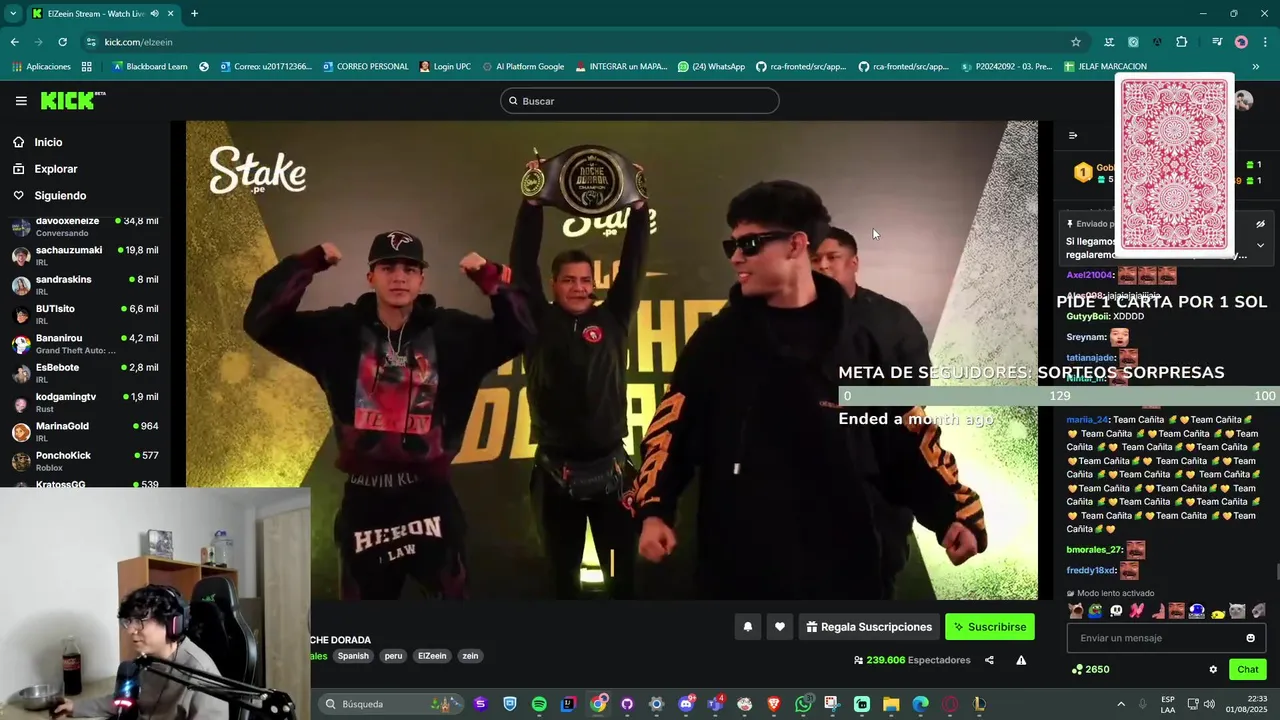Open Bananirou channel in sidebar
Viewport: 1280px width, 720px height.
pyautogui.click(x=85, y=343)
